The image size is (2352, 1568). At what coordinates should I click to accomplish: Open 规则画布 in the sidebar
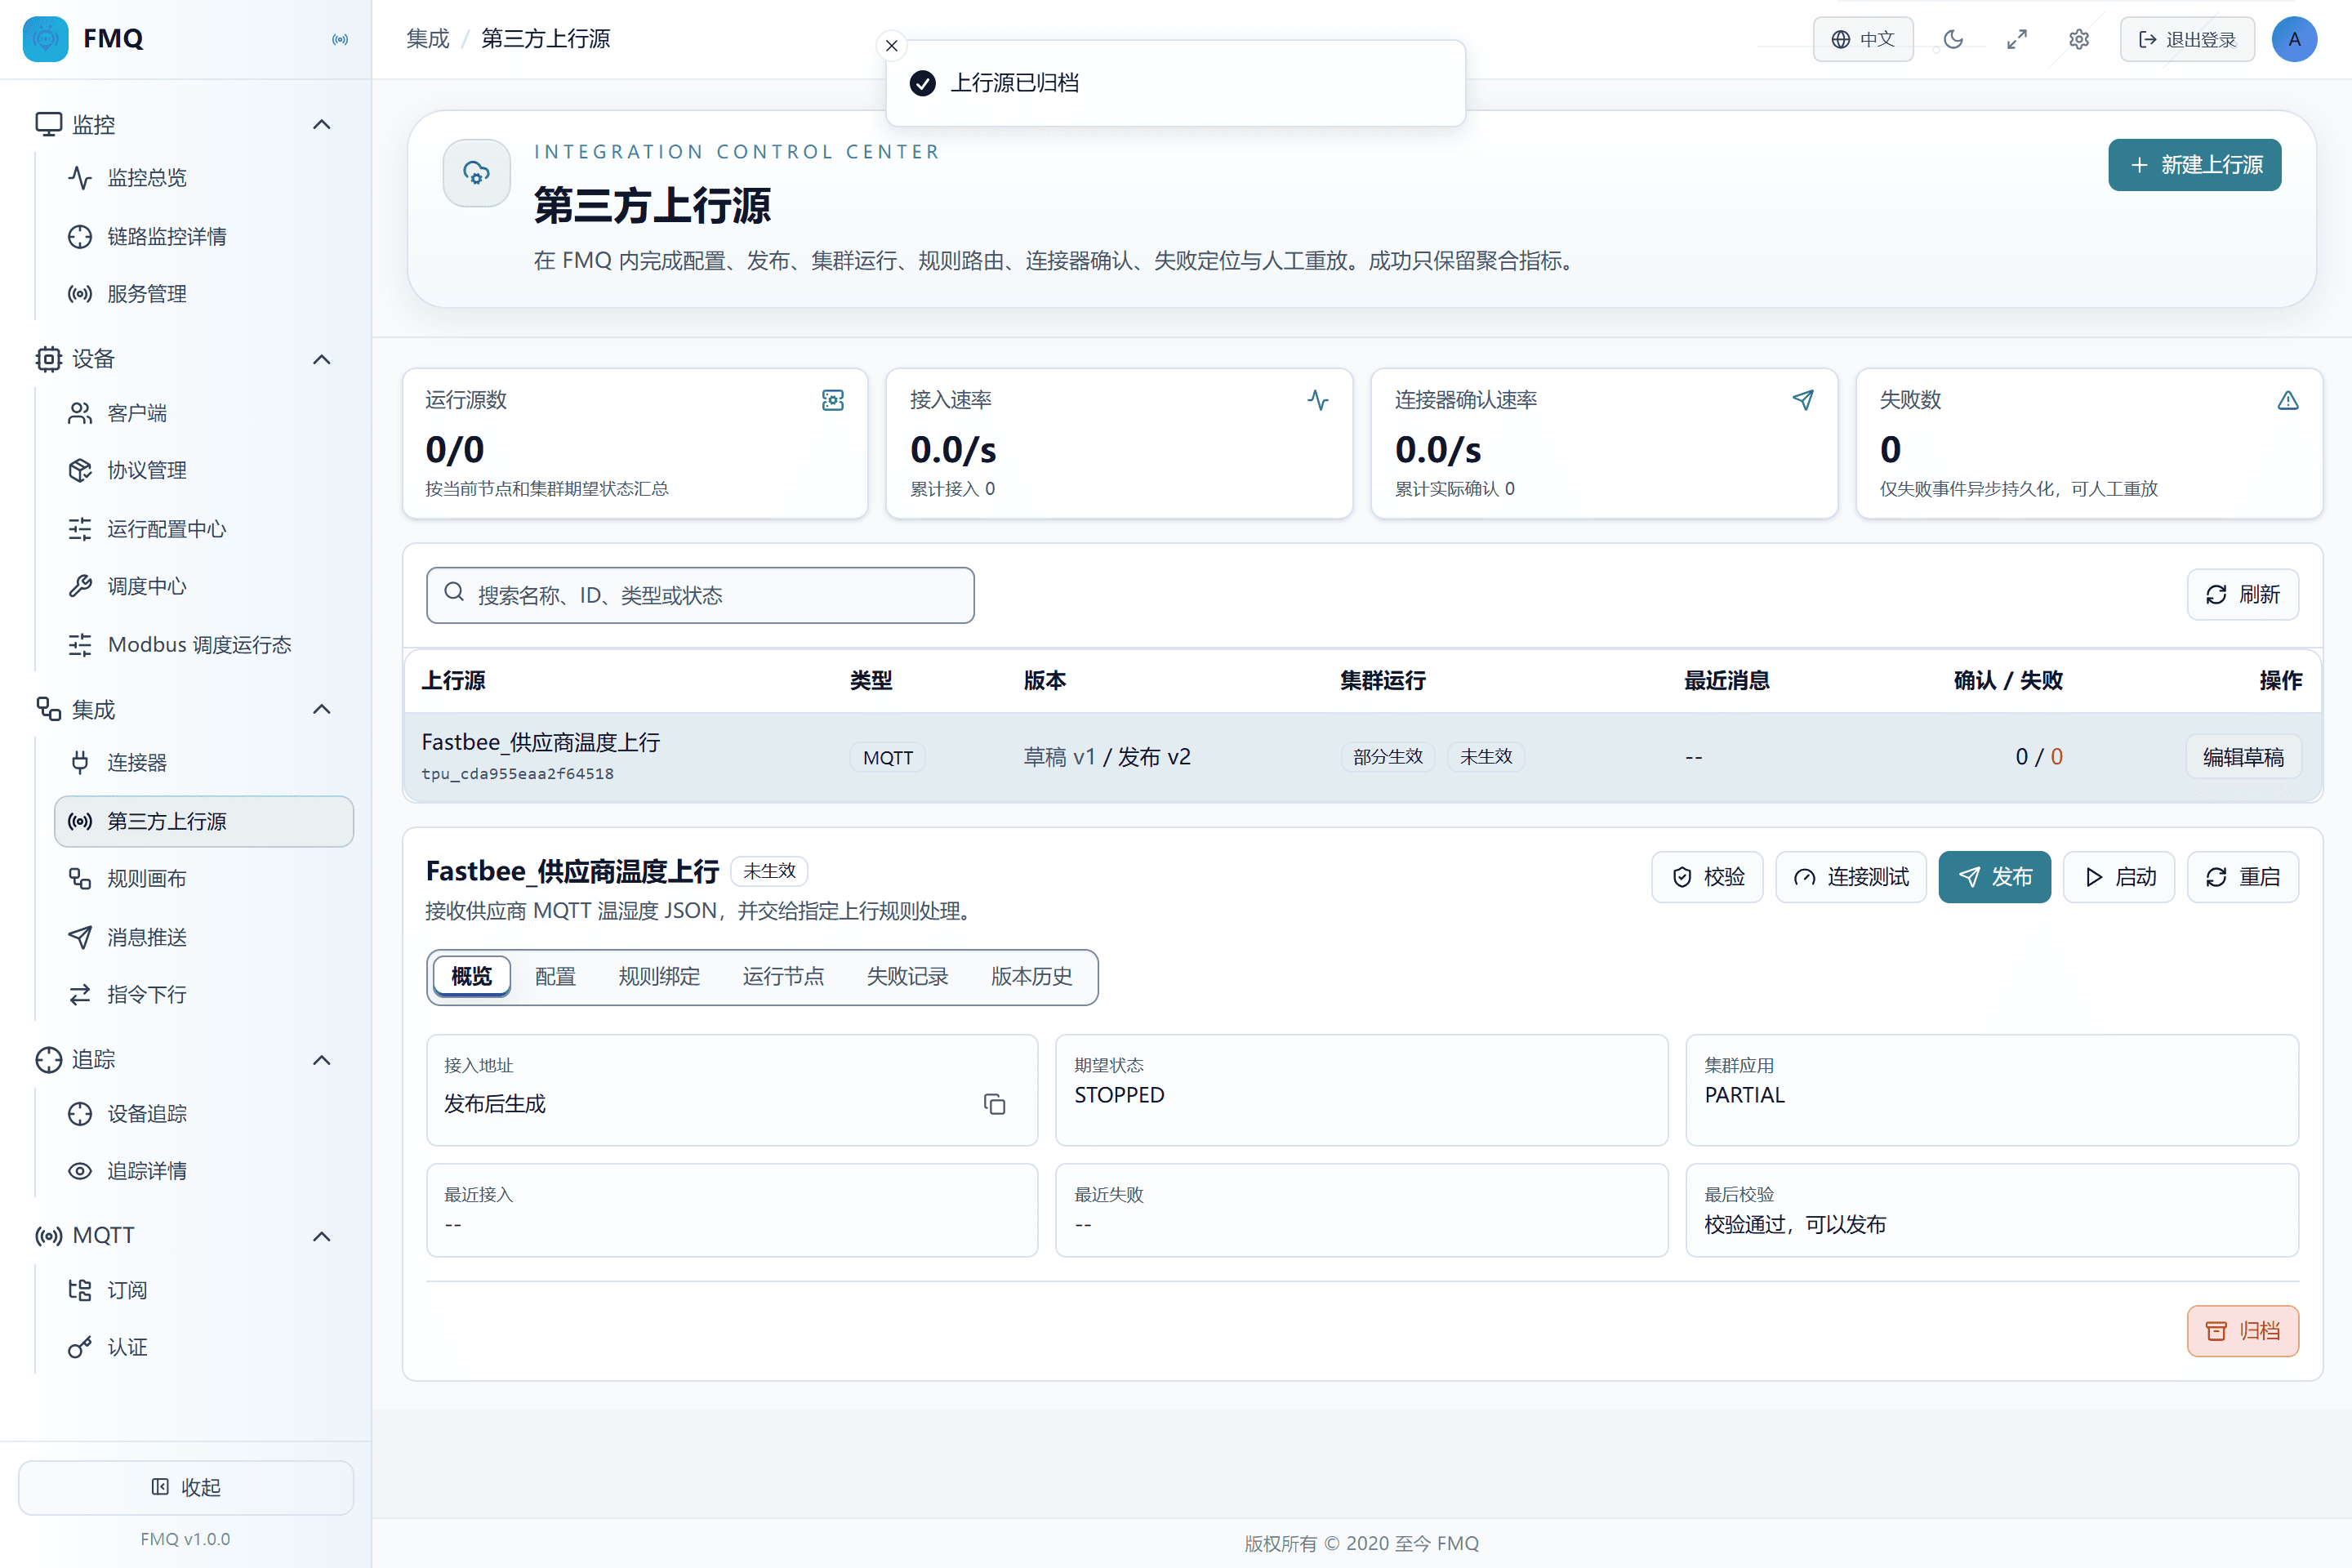point(204,879)
